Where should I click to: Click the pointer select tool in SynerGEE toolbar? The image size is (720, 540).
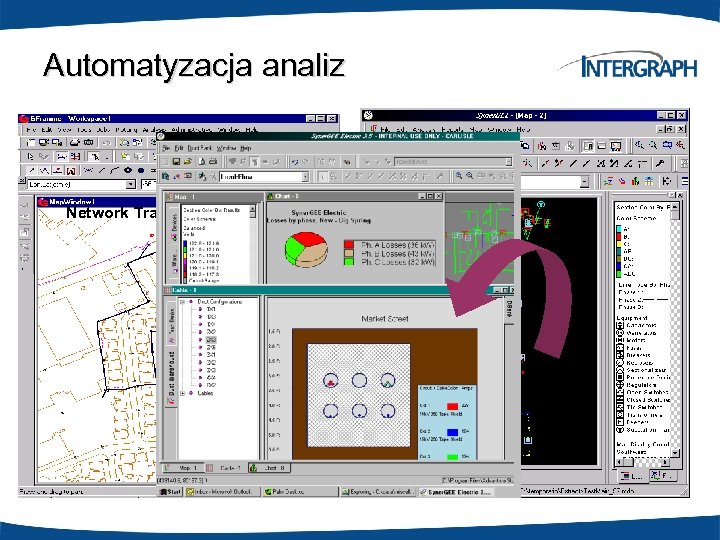coord(322,176)
